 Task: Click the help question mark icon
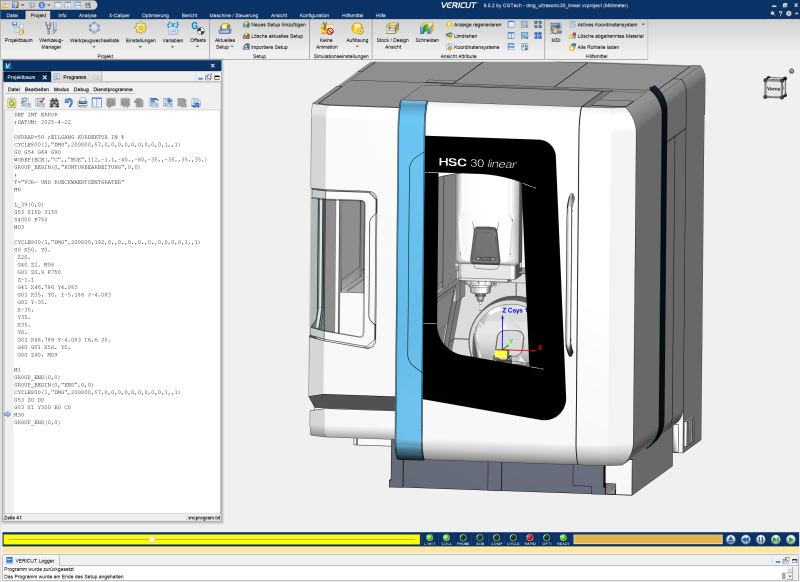click(x=781, y=14)
